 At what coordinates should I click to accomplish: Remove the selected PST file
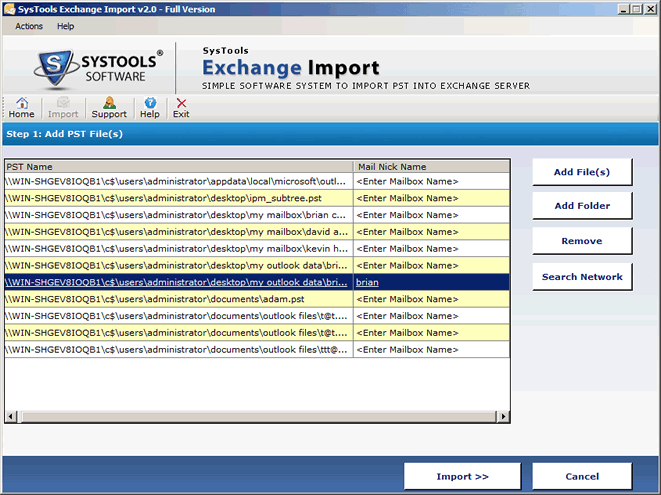582,241
